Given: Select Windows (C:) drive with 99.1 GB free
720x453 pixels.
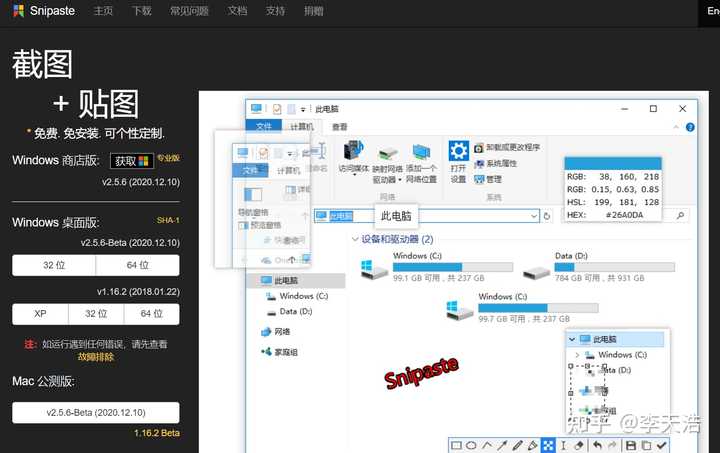Looking at the screenshot, I should pyautogui.click(x=436, y=267).
